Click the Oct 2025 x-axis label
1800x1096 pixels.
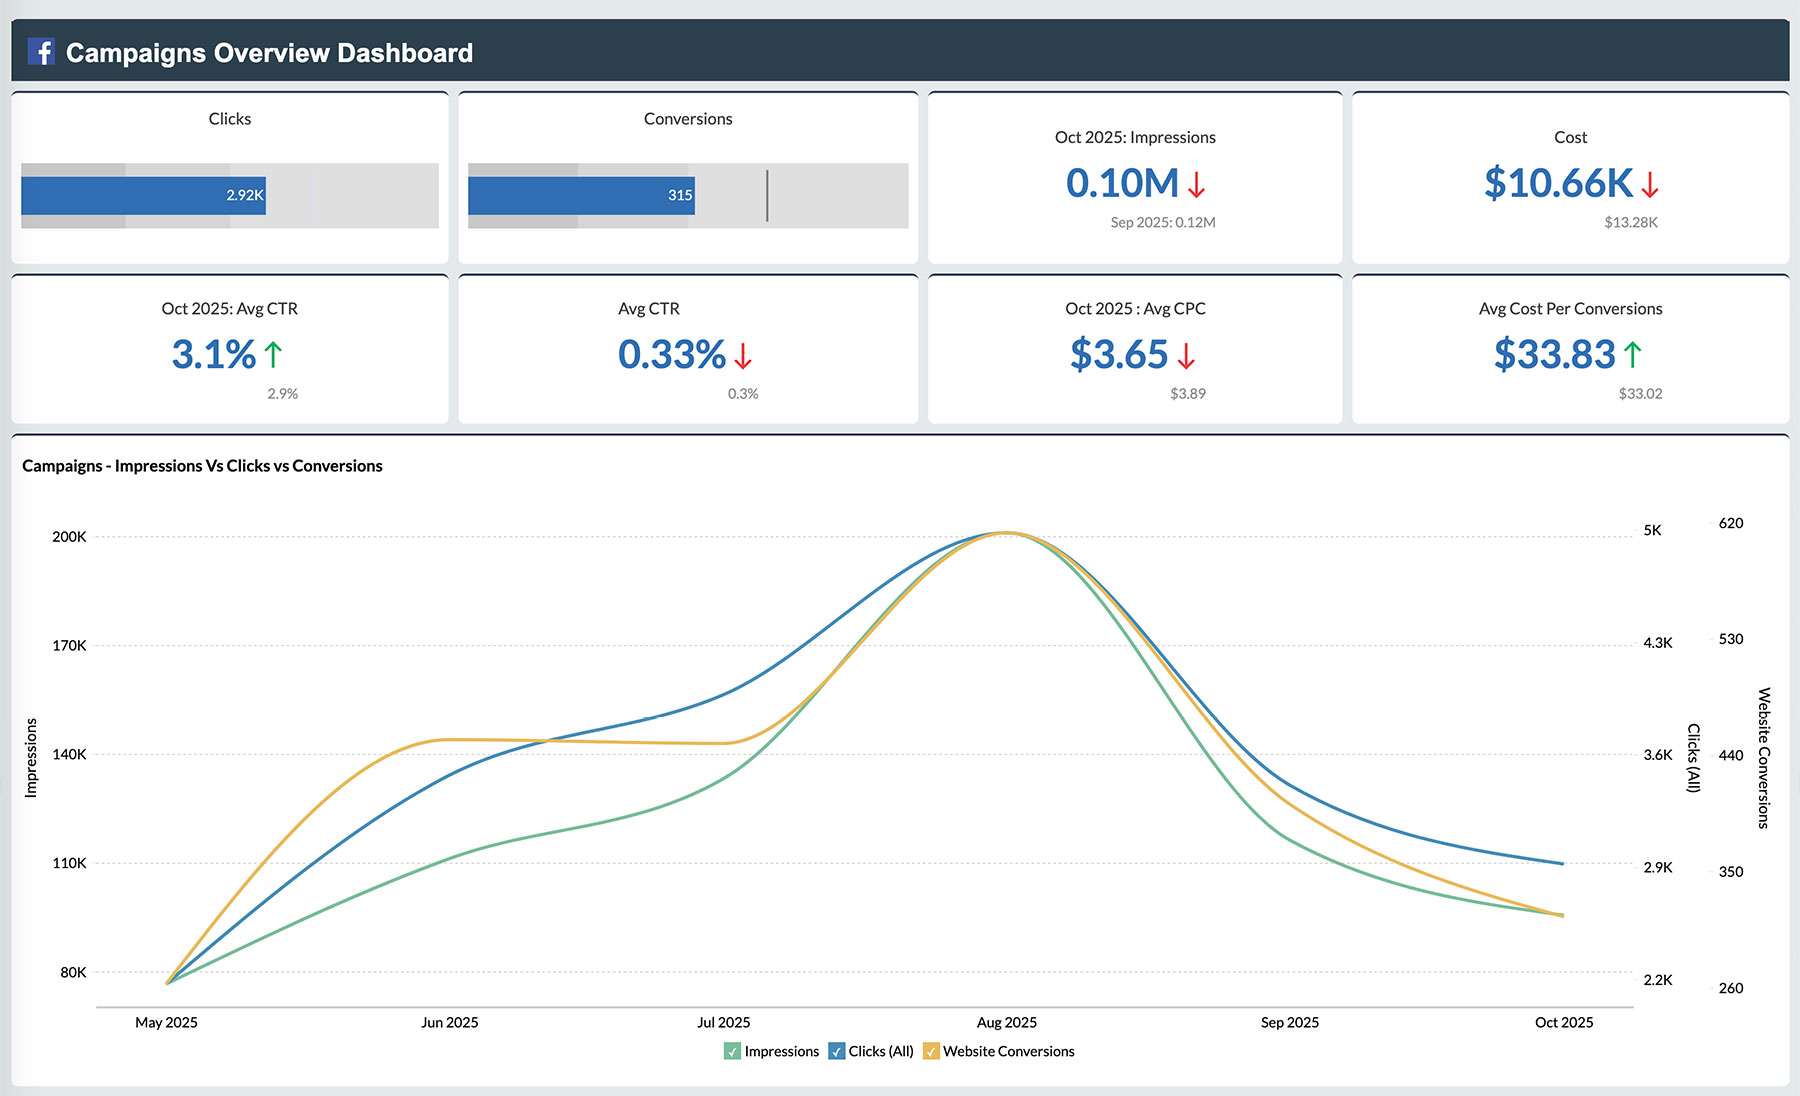[1563, 1022]
